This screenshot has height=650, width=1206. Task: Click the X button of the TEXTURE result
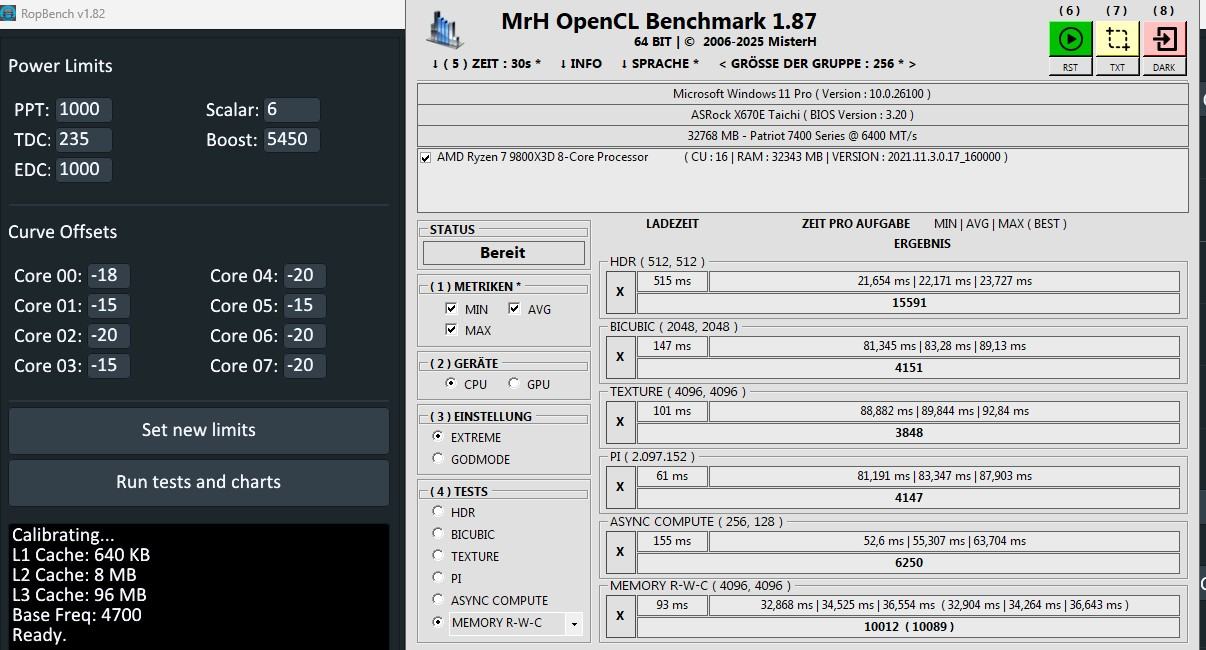(620, 422)
